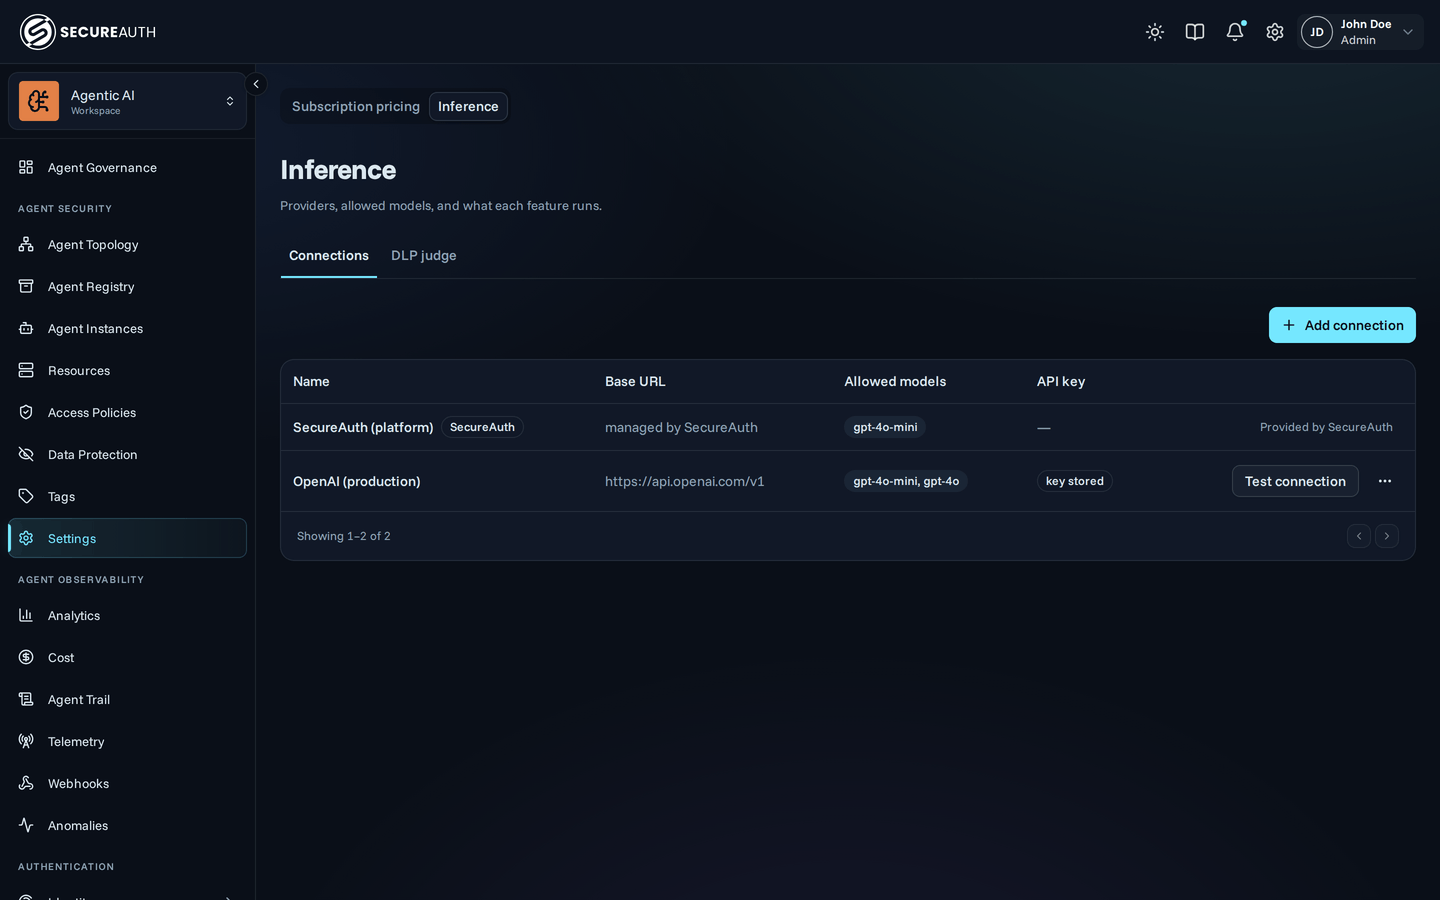1440x900 pixels.
Task: Open Agent Registry
Action: 127,286
